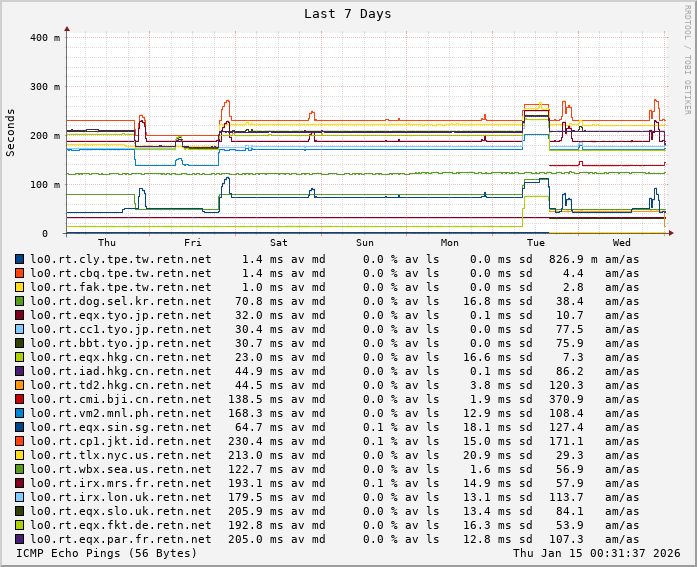Click the RRDTOOL / TOBI OETIKER watermark
This screenshot has height=567, width=697.
(x=687, y=58)
